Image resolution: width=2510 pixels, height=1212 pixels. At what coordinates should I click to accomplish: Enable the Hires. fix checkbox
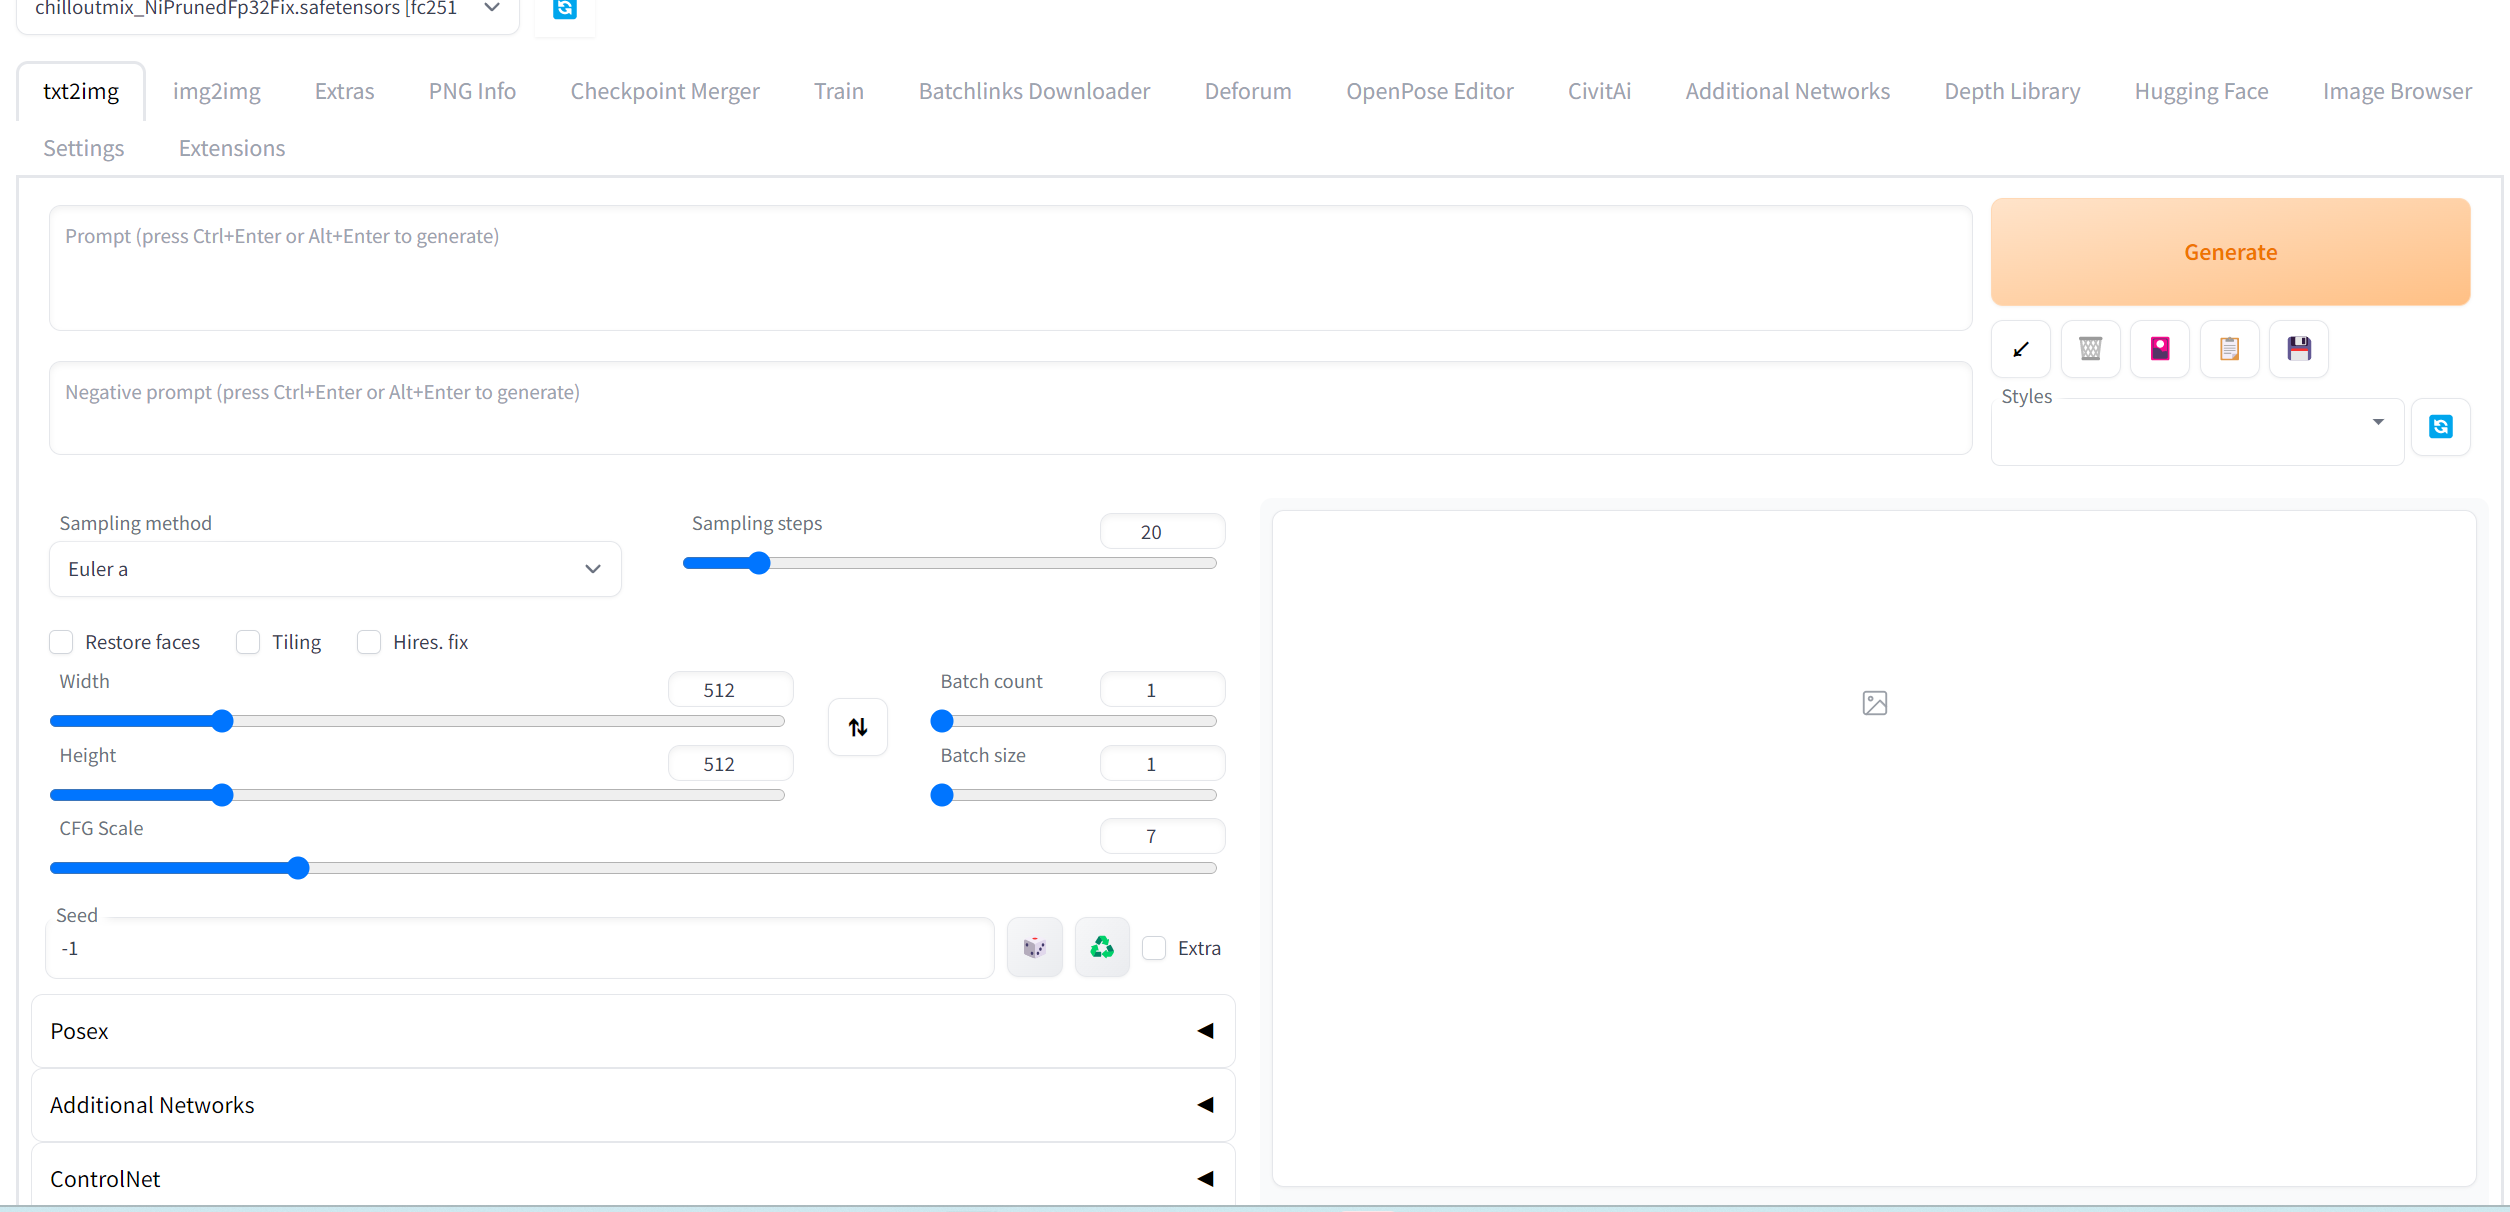click(x=369, y=642)
